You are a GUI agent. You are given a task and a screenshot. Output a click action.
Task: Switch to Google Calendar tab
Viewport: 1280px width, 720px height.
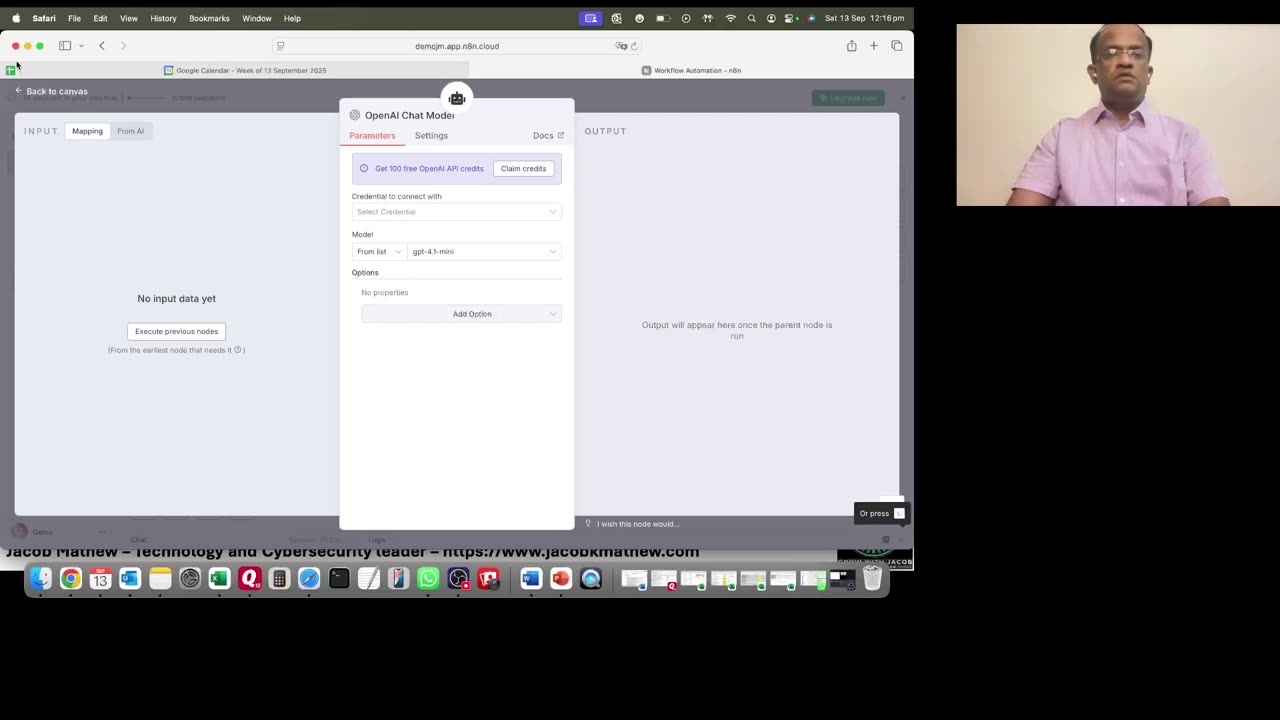(x=244, y=70)
